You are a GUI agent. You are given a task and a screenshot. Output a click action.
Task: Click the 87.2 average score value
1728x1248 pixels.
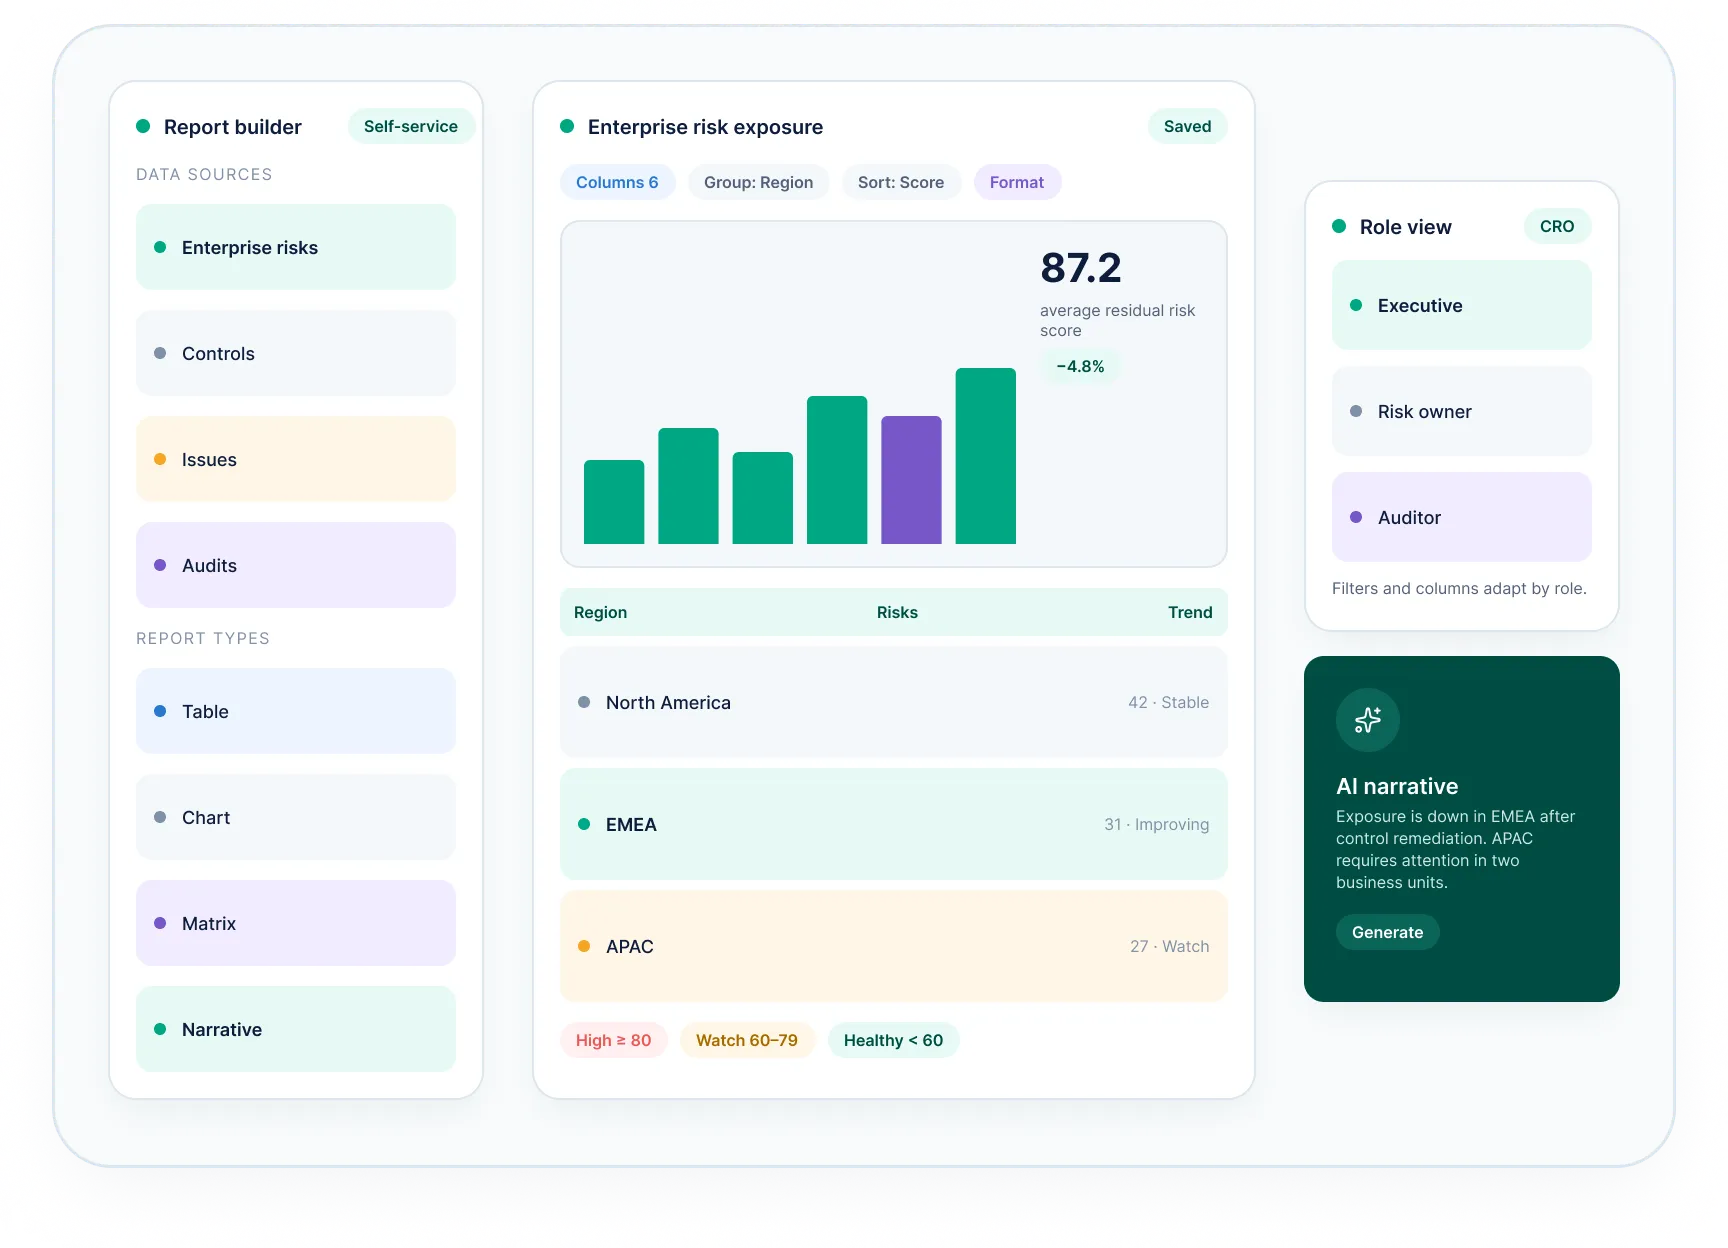(1081, 268)
